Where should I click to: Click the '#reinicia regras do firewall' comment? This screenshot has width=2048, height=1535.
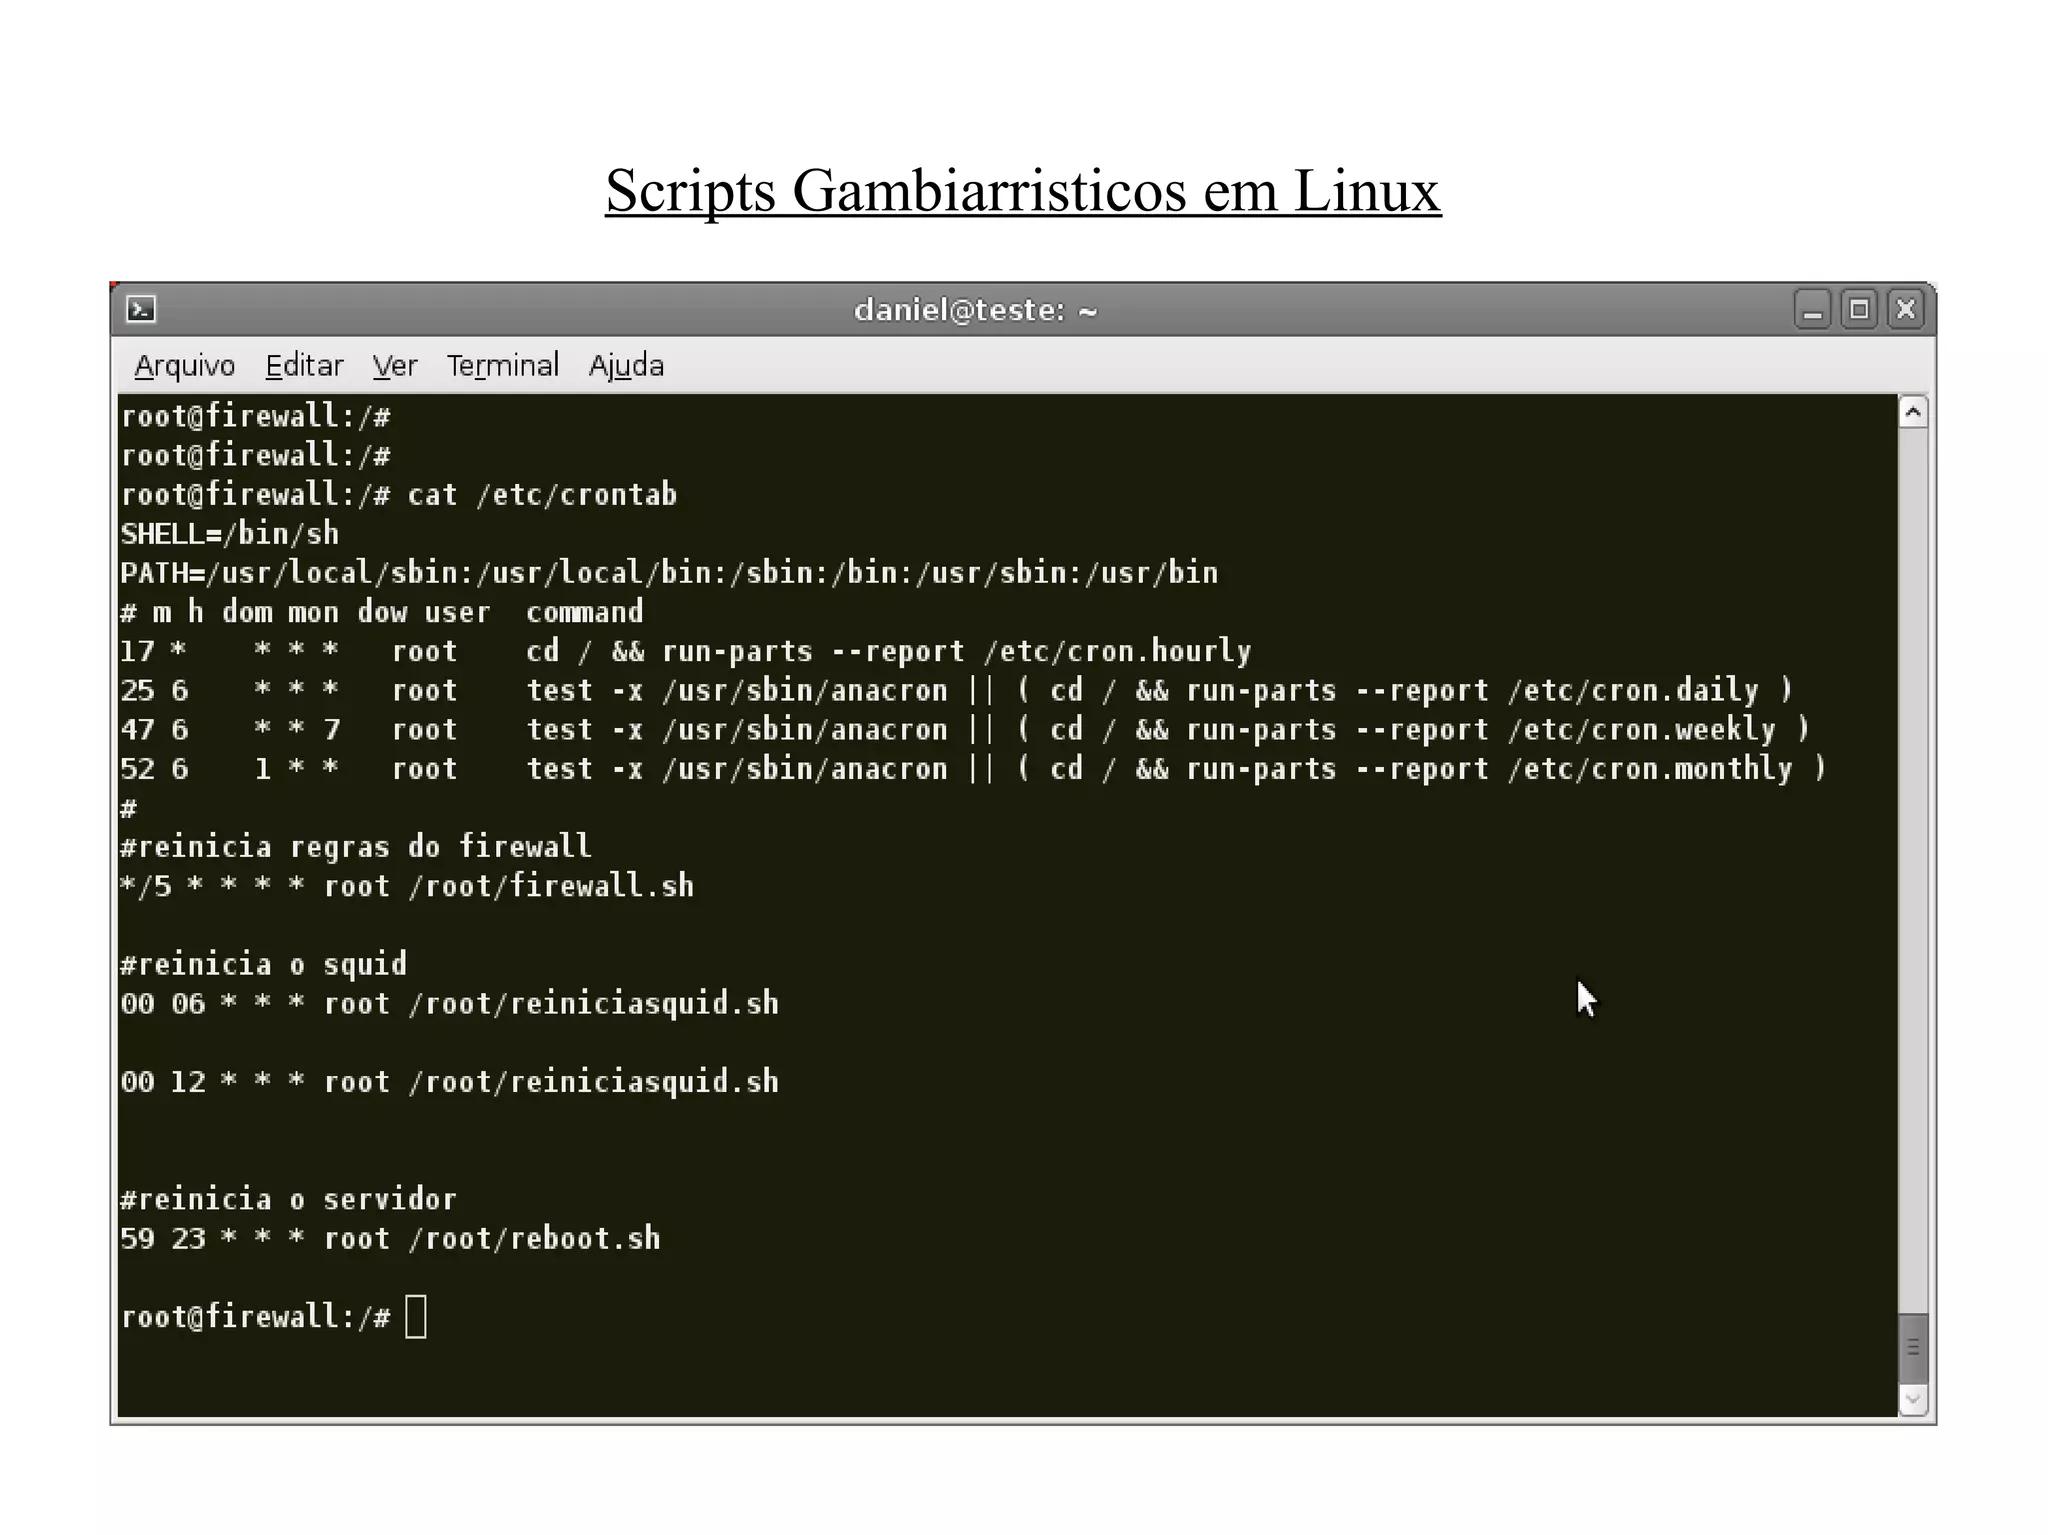point(356,847)
